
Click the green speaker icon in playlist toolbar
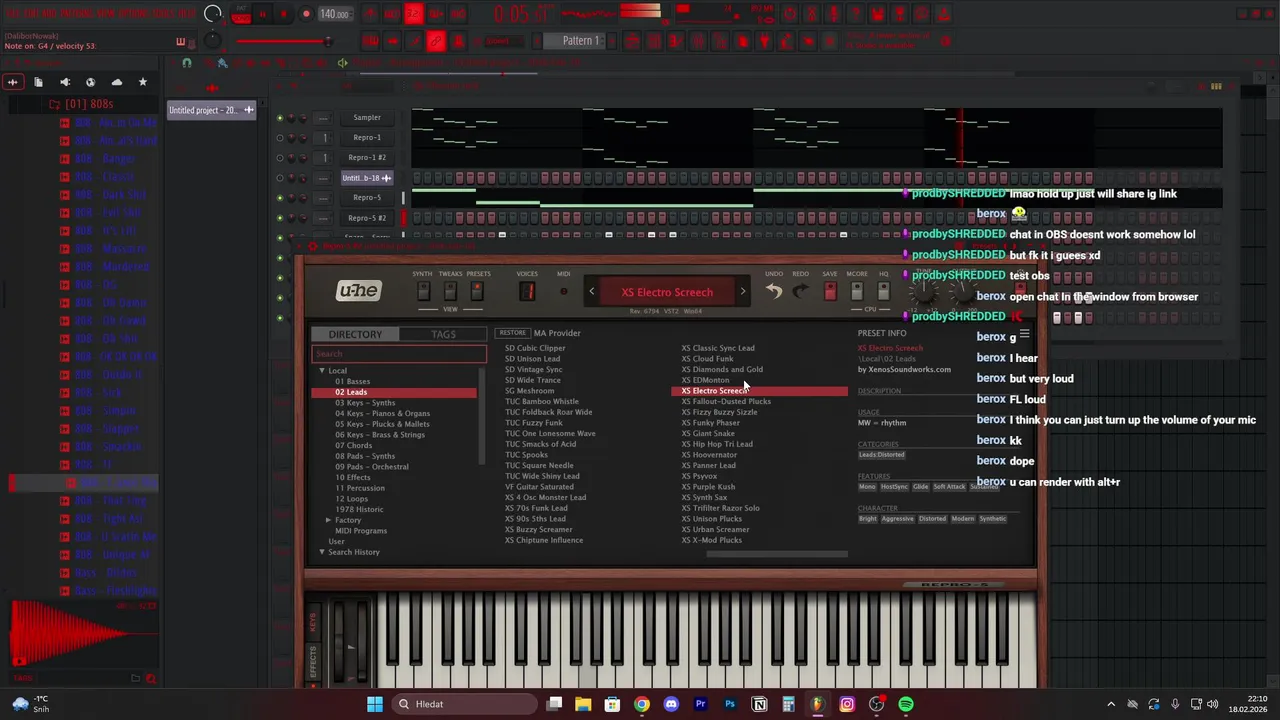pos(342,63)
